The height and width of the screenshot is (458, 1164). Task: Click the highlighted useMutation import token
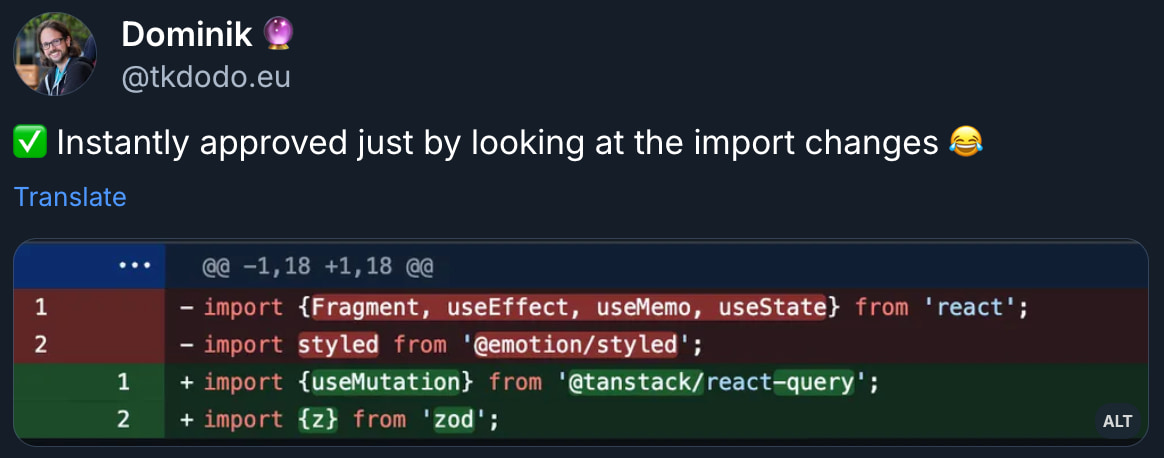tap(386, 382)
